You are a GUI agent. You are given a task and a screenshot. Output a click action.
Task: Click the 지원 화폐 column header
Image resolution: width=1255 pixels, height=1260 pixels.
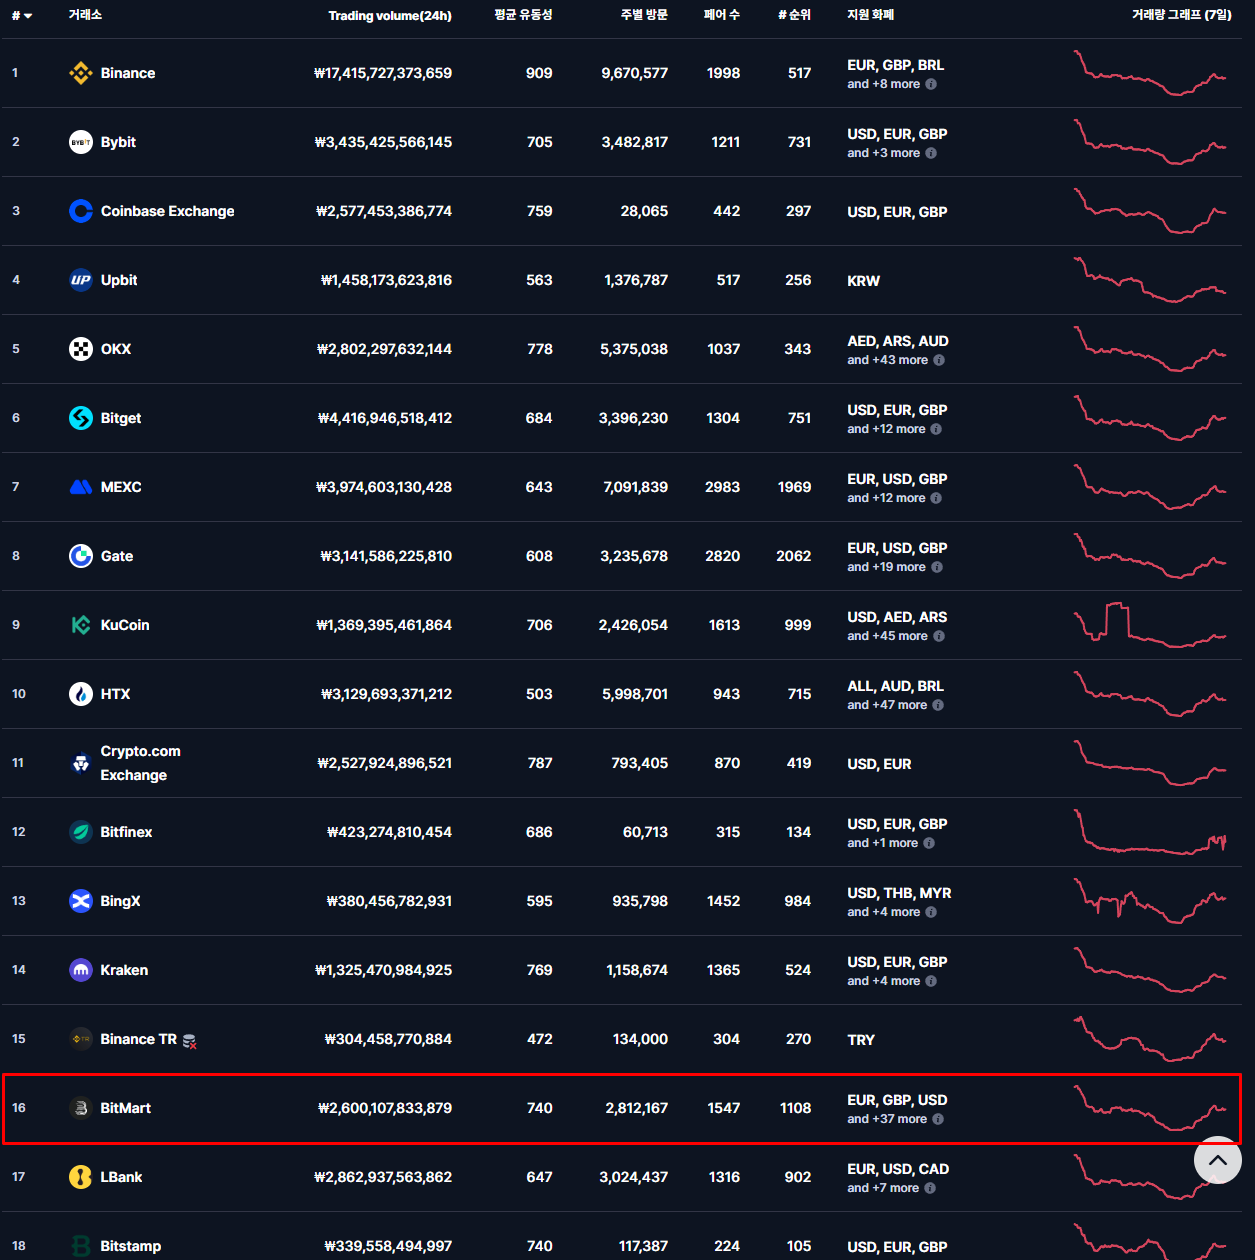(871, 15)
